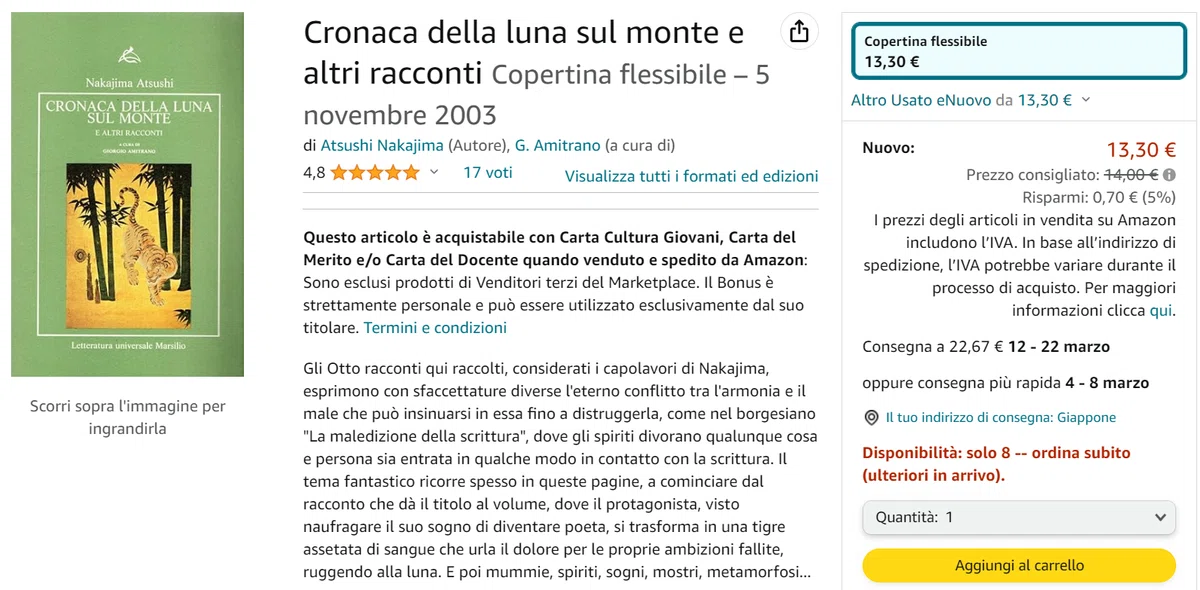Click Visualizza tutti i formati ed edizioni
Screen dimensions: 1200x590
coord(691,176)
